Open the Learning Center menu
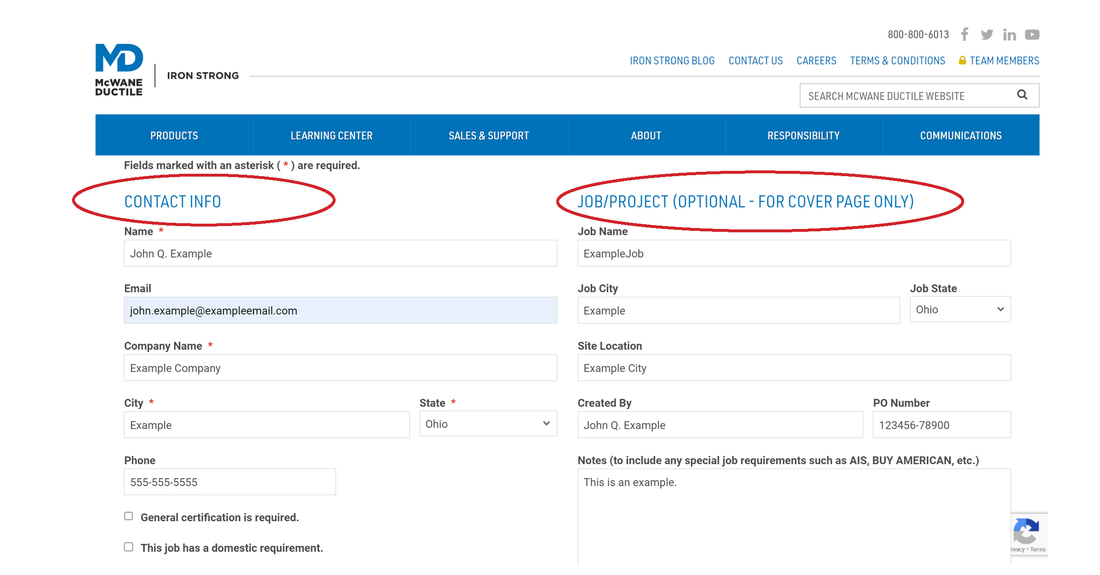The width and height of the screenshot is (1100, 575). click(331, 135)
